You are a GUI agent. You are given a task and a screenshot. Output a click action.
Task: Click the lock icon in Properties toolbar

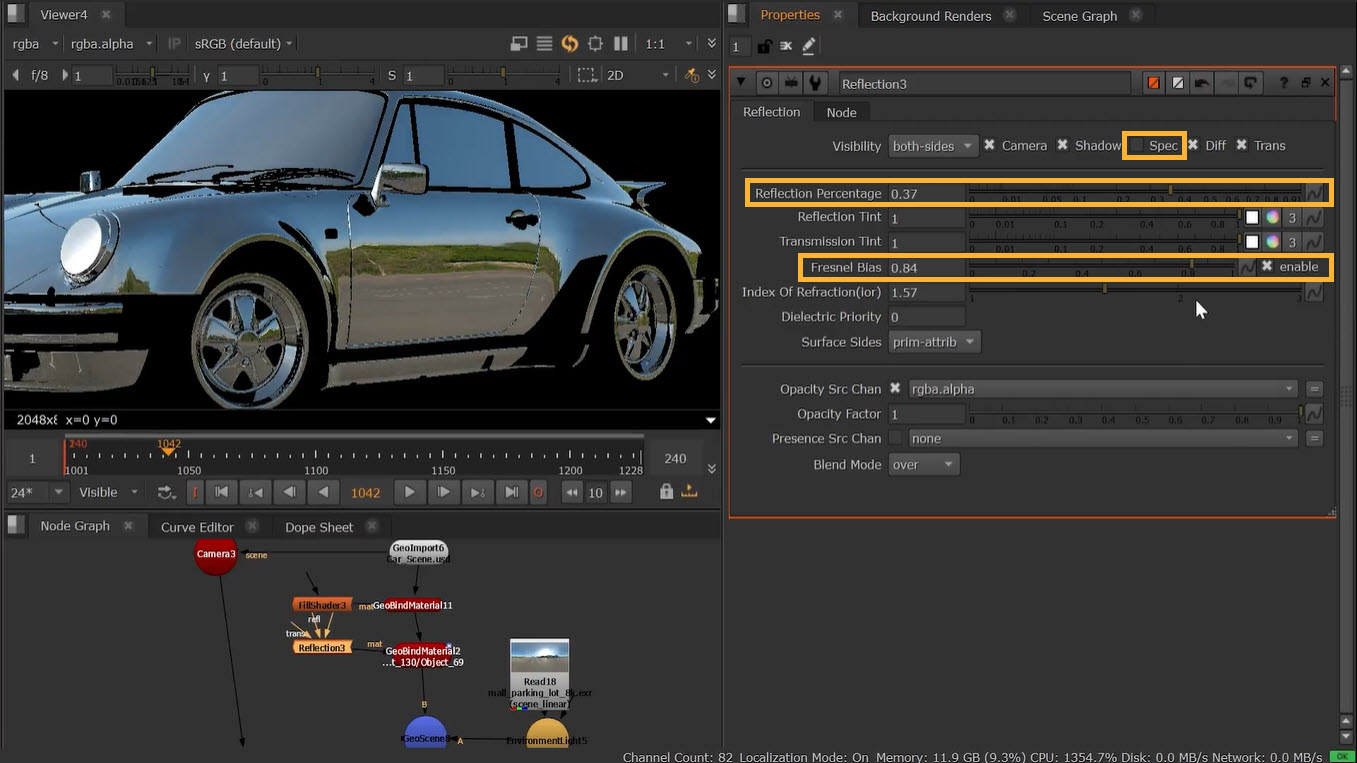pos(764,46)
